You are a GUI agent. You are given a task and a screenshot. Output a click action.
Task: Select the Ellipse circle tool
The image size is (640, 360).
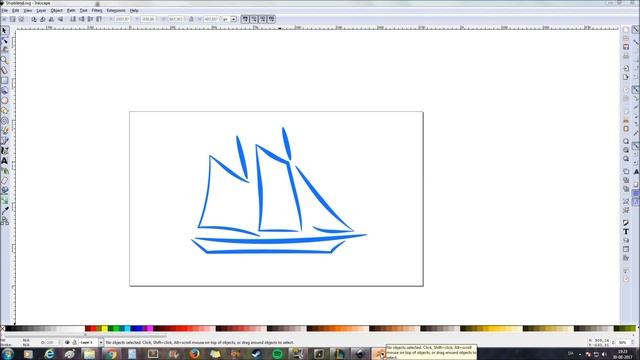coord(4,100)
